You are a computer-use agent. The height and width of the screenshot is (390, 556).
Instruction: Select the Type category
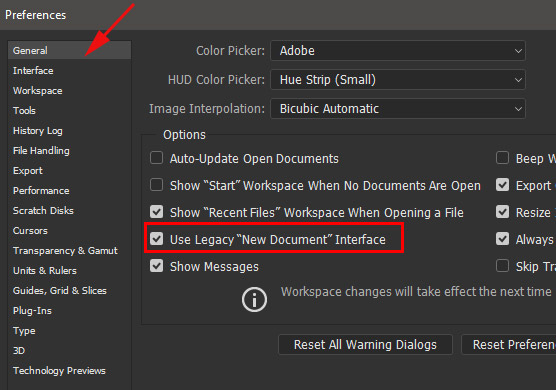(x=24, y=331)
